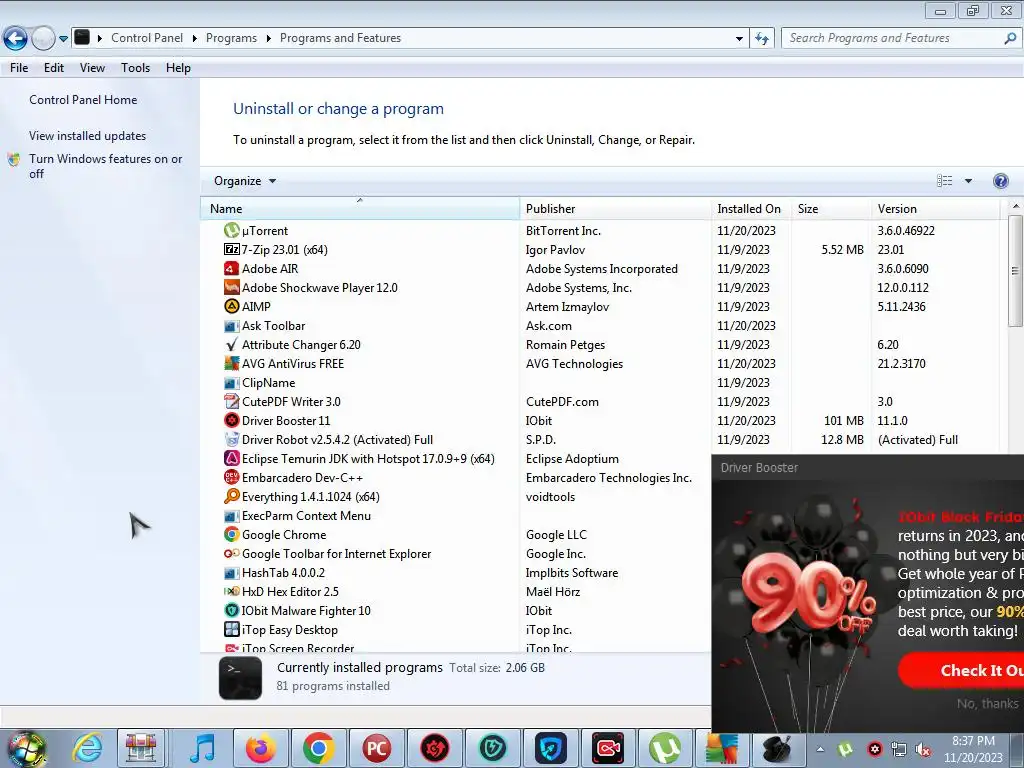Open the view options dropdown arrow
This screenshot has height=768, width=1024.
[x=968, y=181]
